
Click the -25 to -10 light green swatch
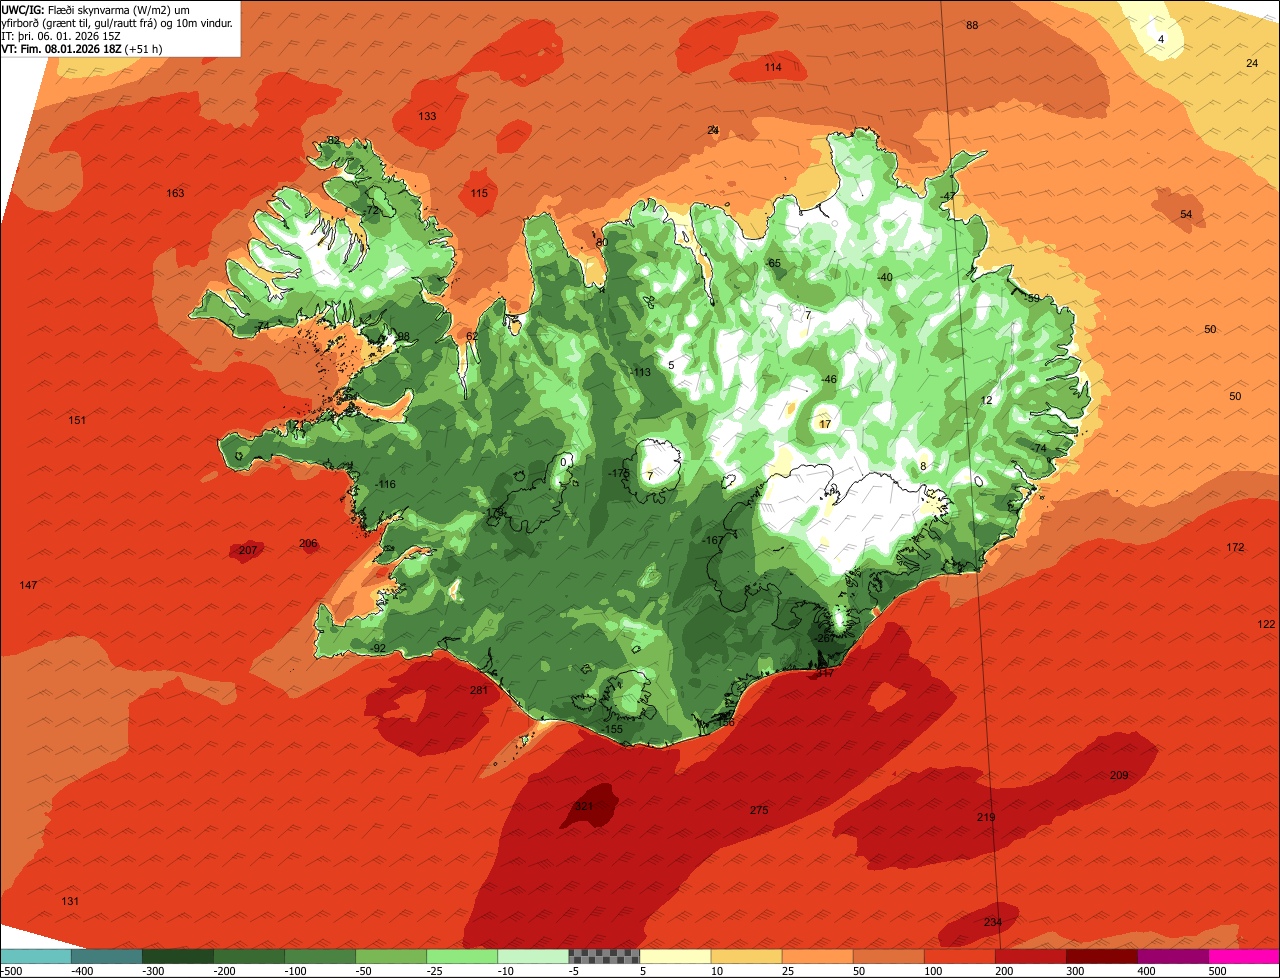(461, 956)
